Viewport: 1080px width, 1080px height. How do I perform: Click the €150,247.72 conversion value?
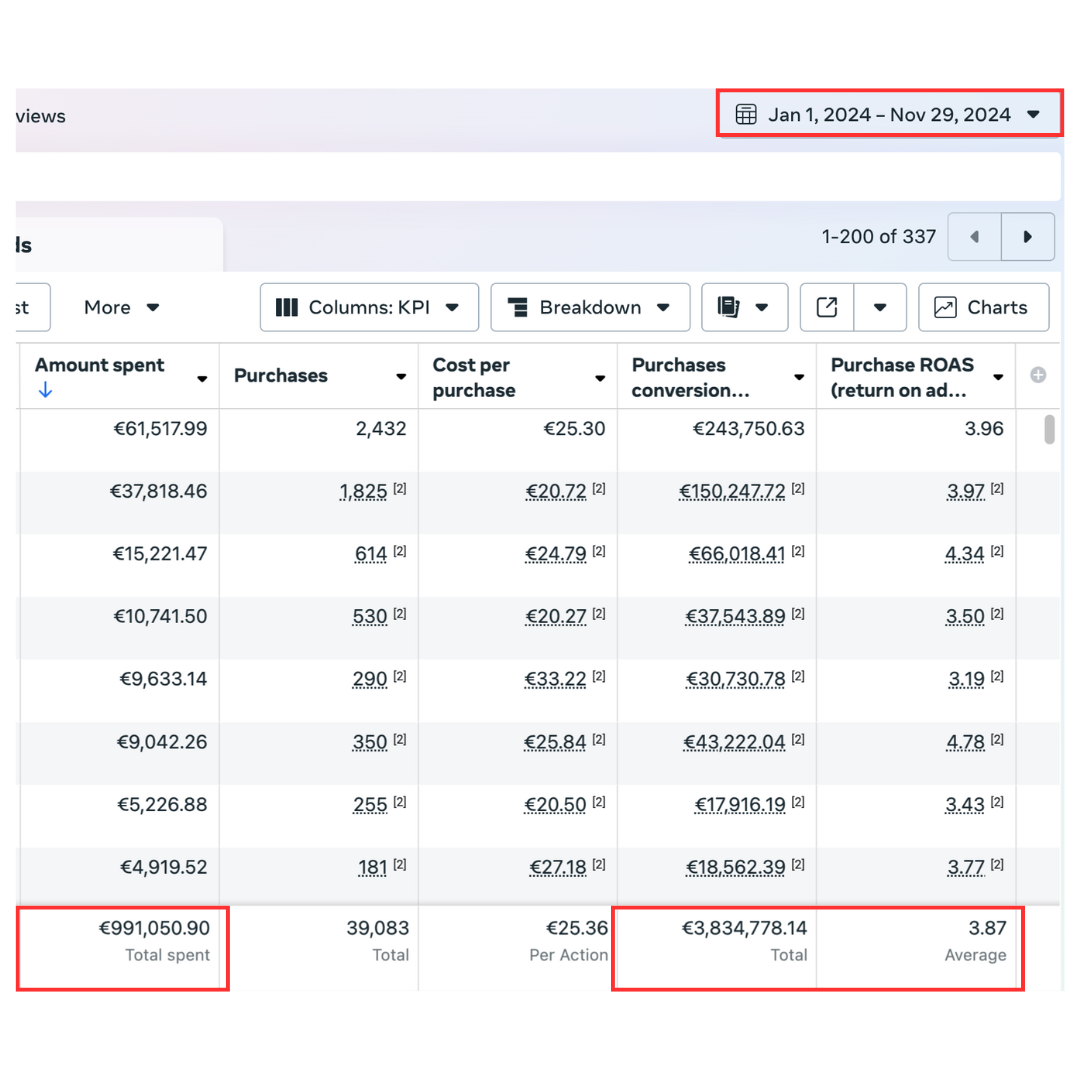pos(732,492)
